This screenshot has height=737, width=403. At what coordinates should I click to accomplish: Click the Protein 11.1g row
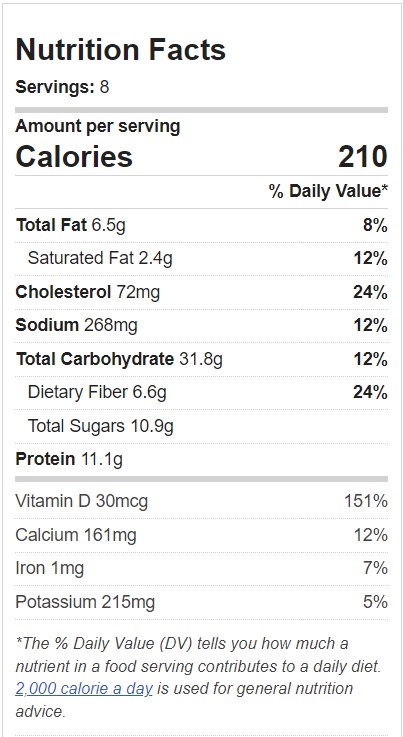202,459
